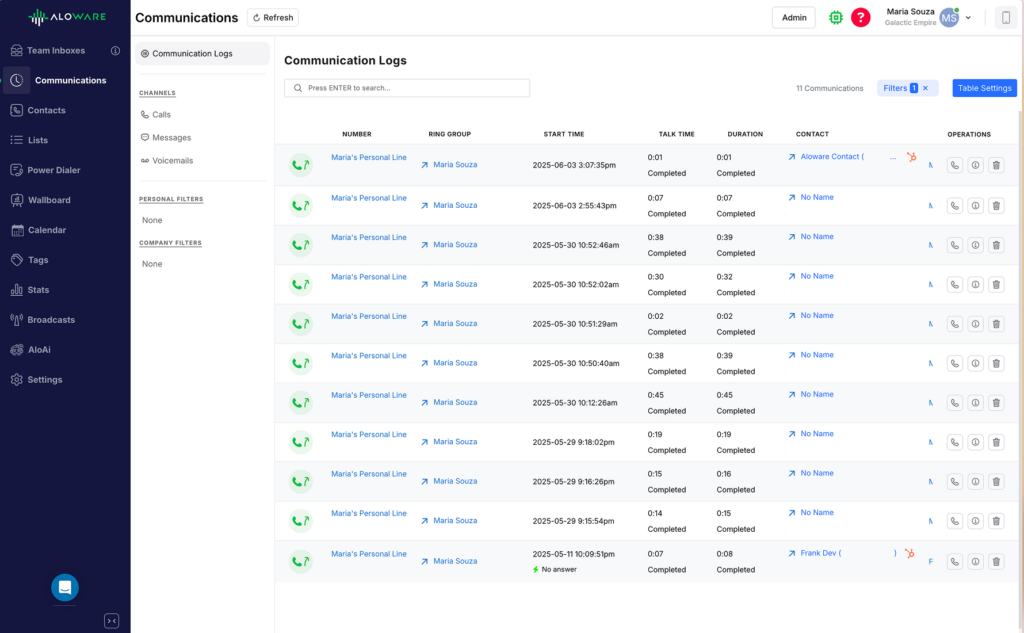
Task: Click the Tags sidebar icon
Action: (17, 259)
